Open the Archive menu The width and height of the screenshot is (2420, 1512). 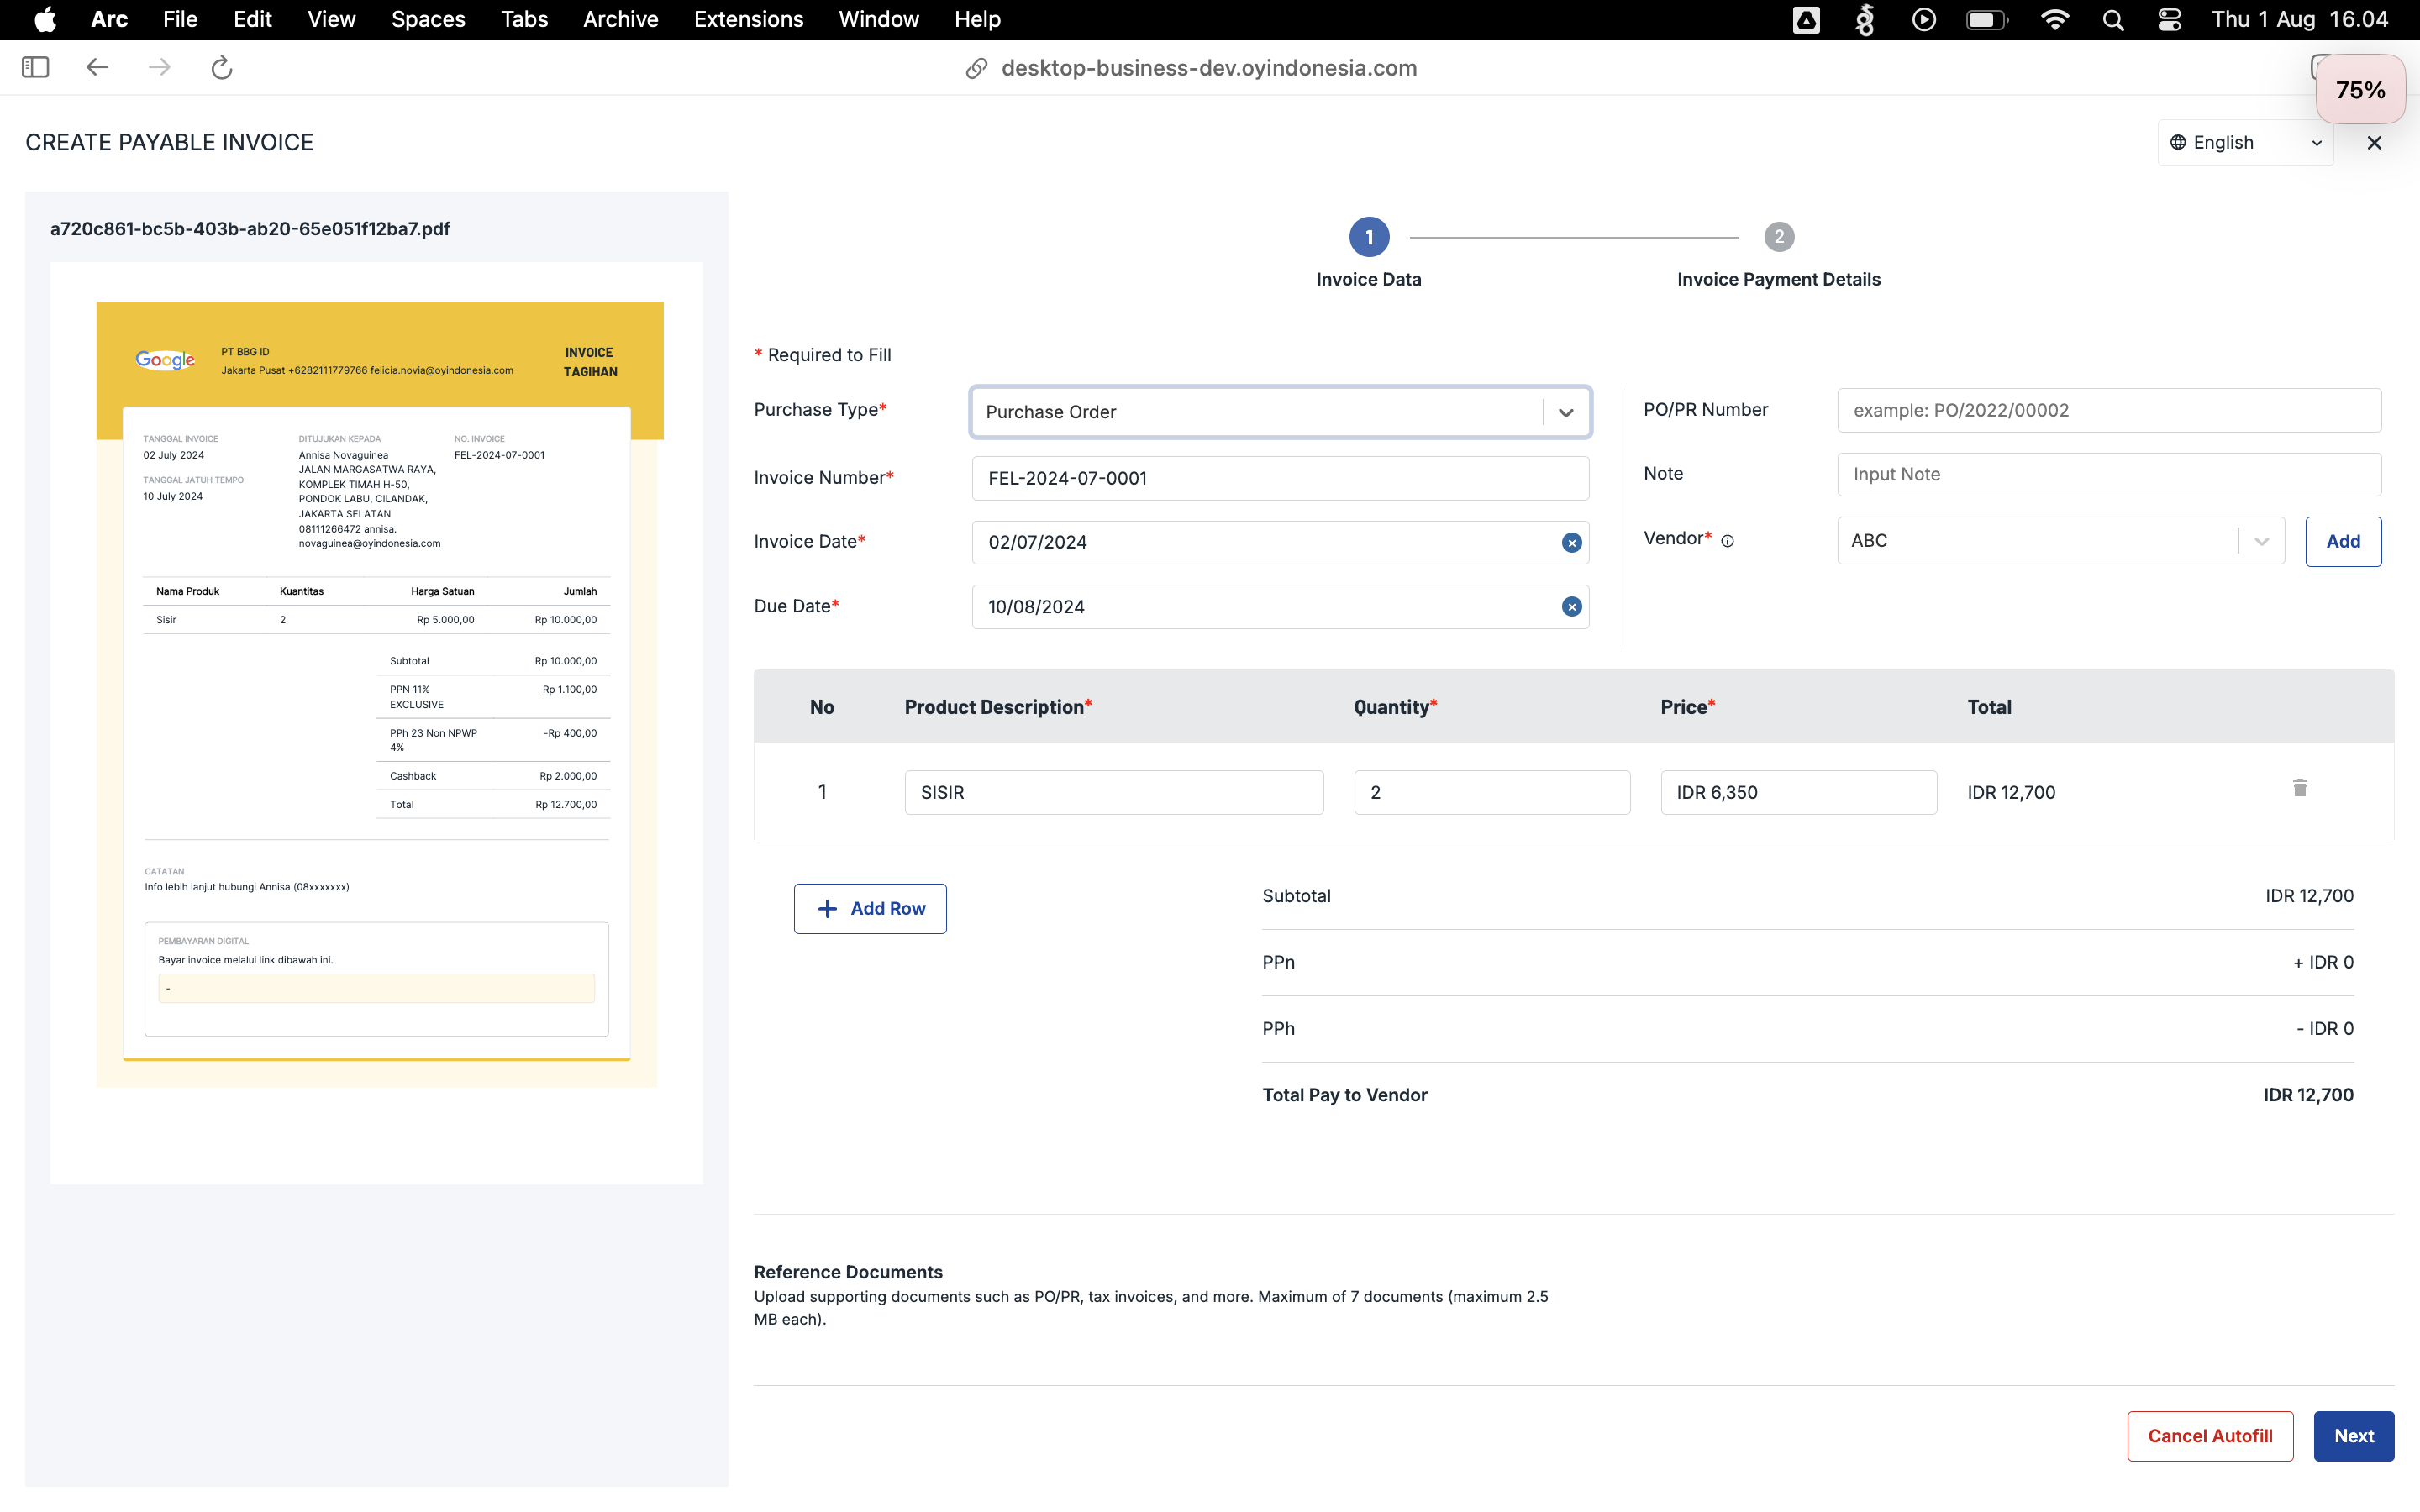(x=620, y=20)
